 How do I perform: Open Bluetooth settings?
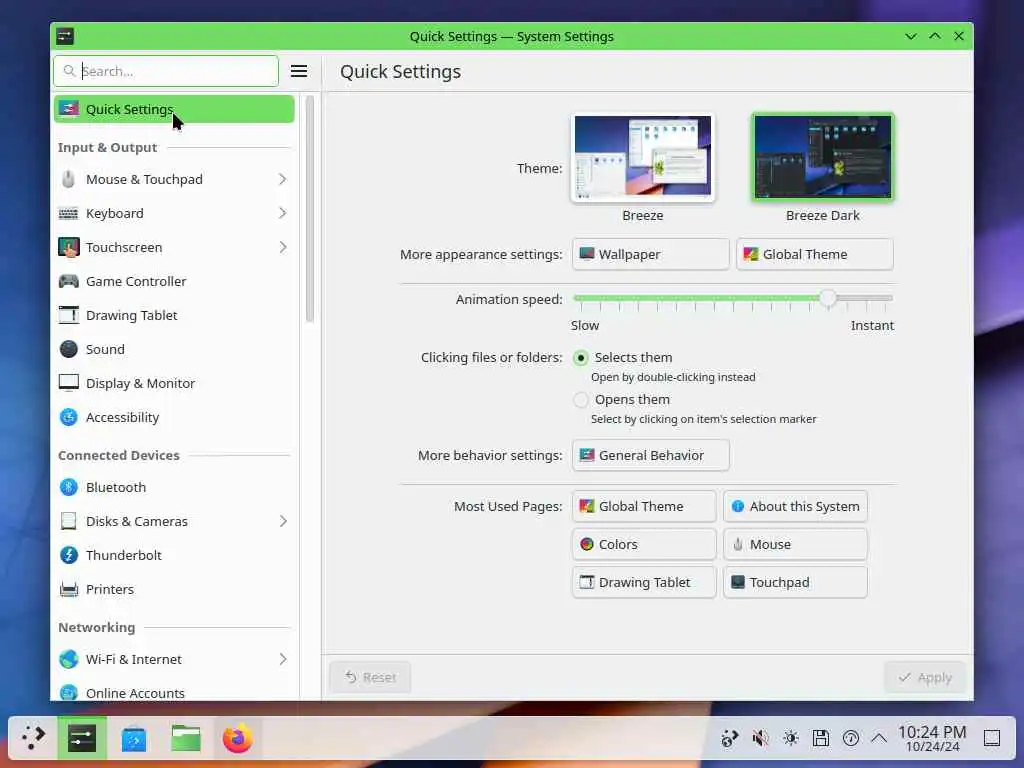pyautogui.click(x=174, y=487)
